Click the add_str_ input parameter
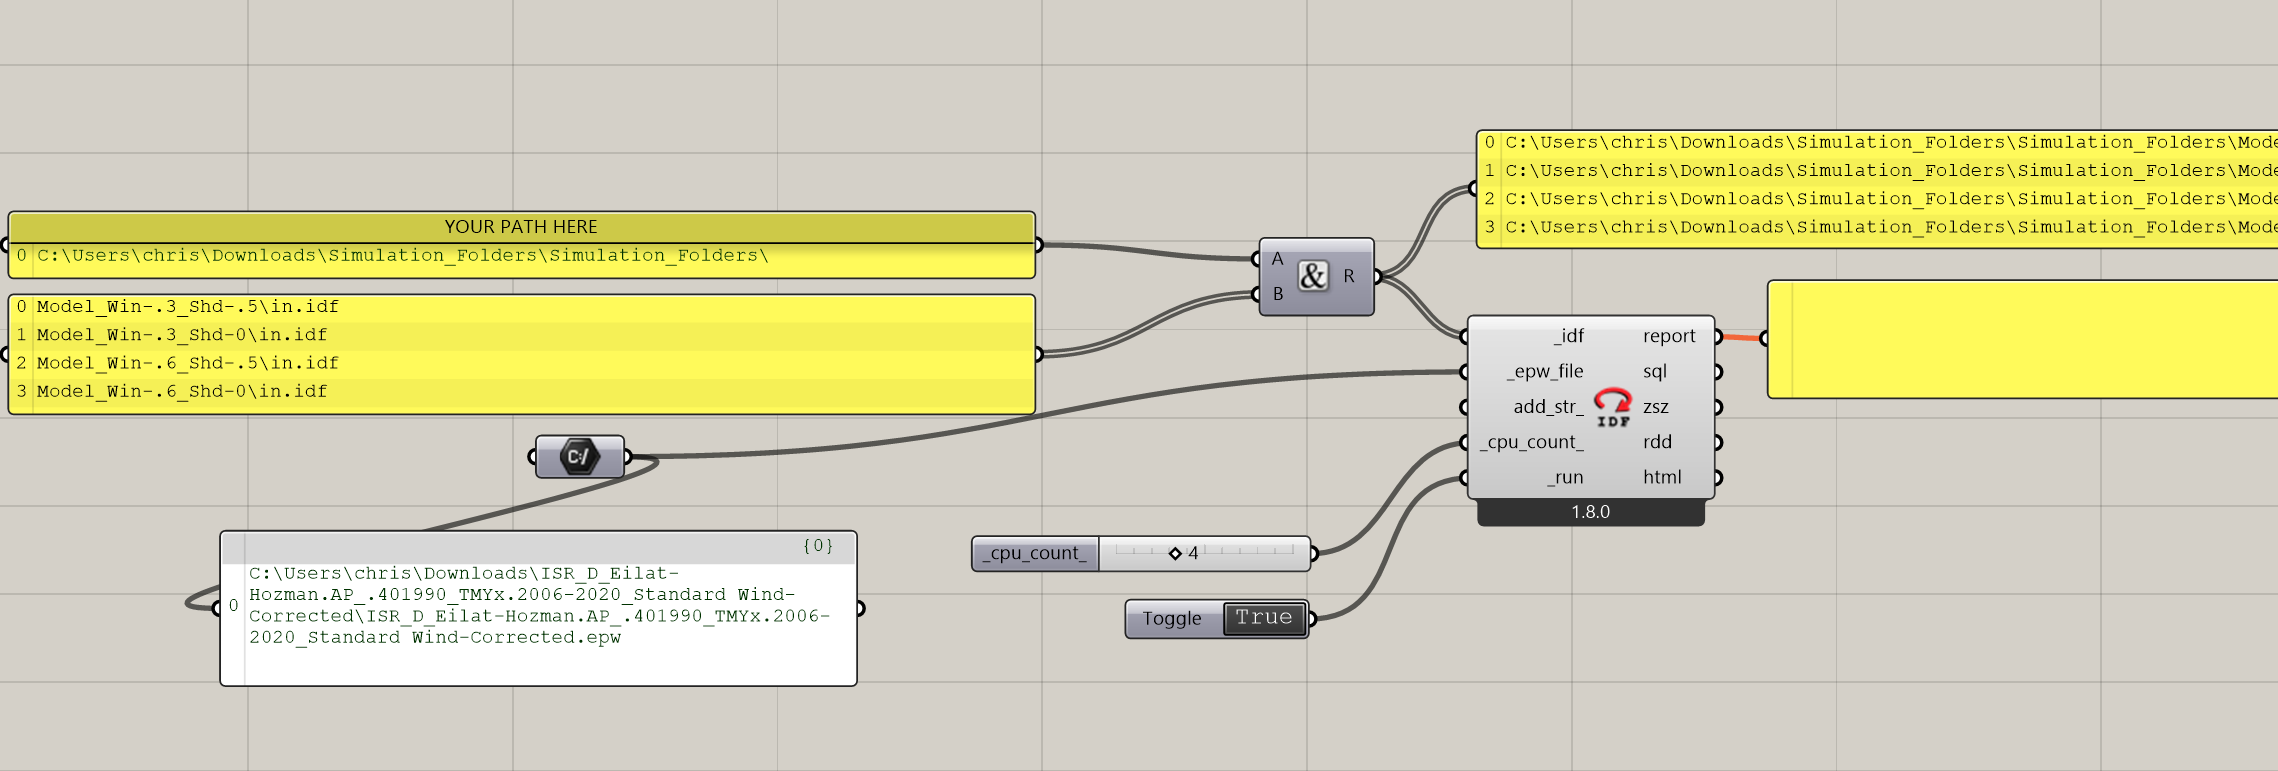This screenshot has height=771, width=2278. click(x=1548, y=407)
